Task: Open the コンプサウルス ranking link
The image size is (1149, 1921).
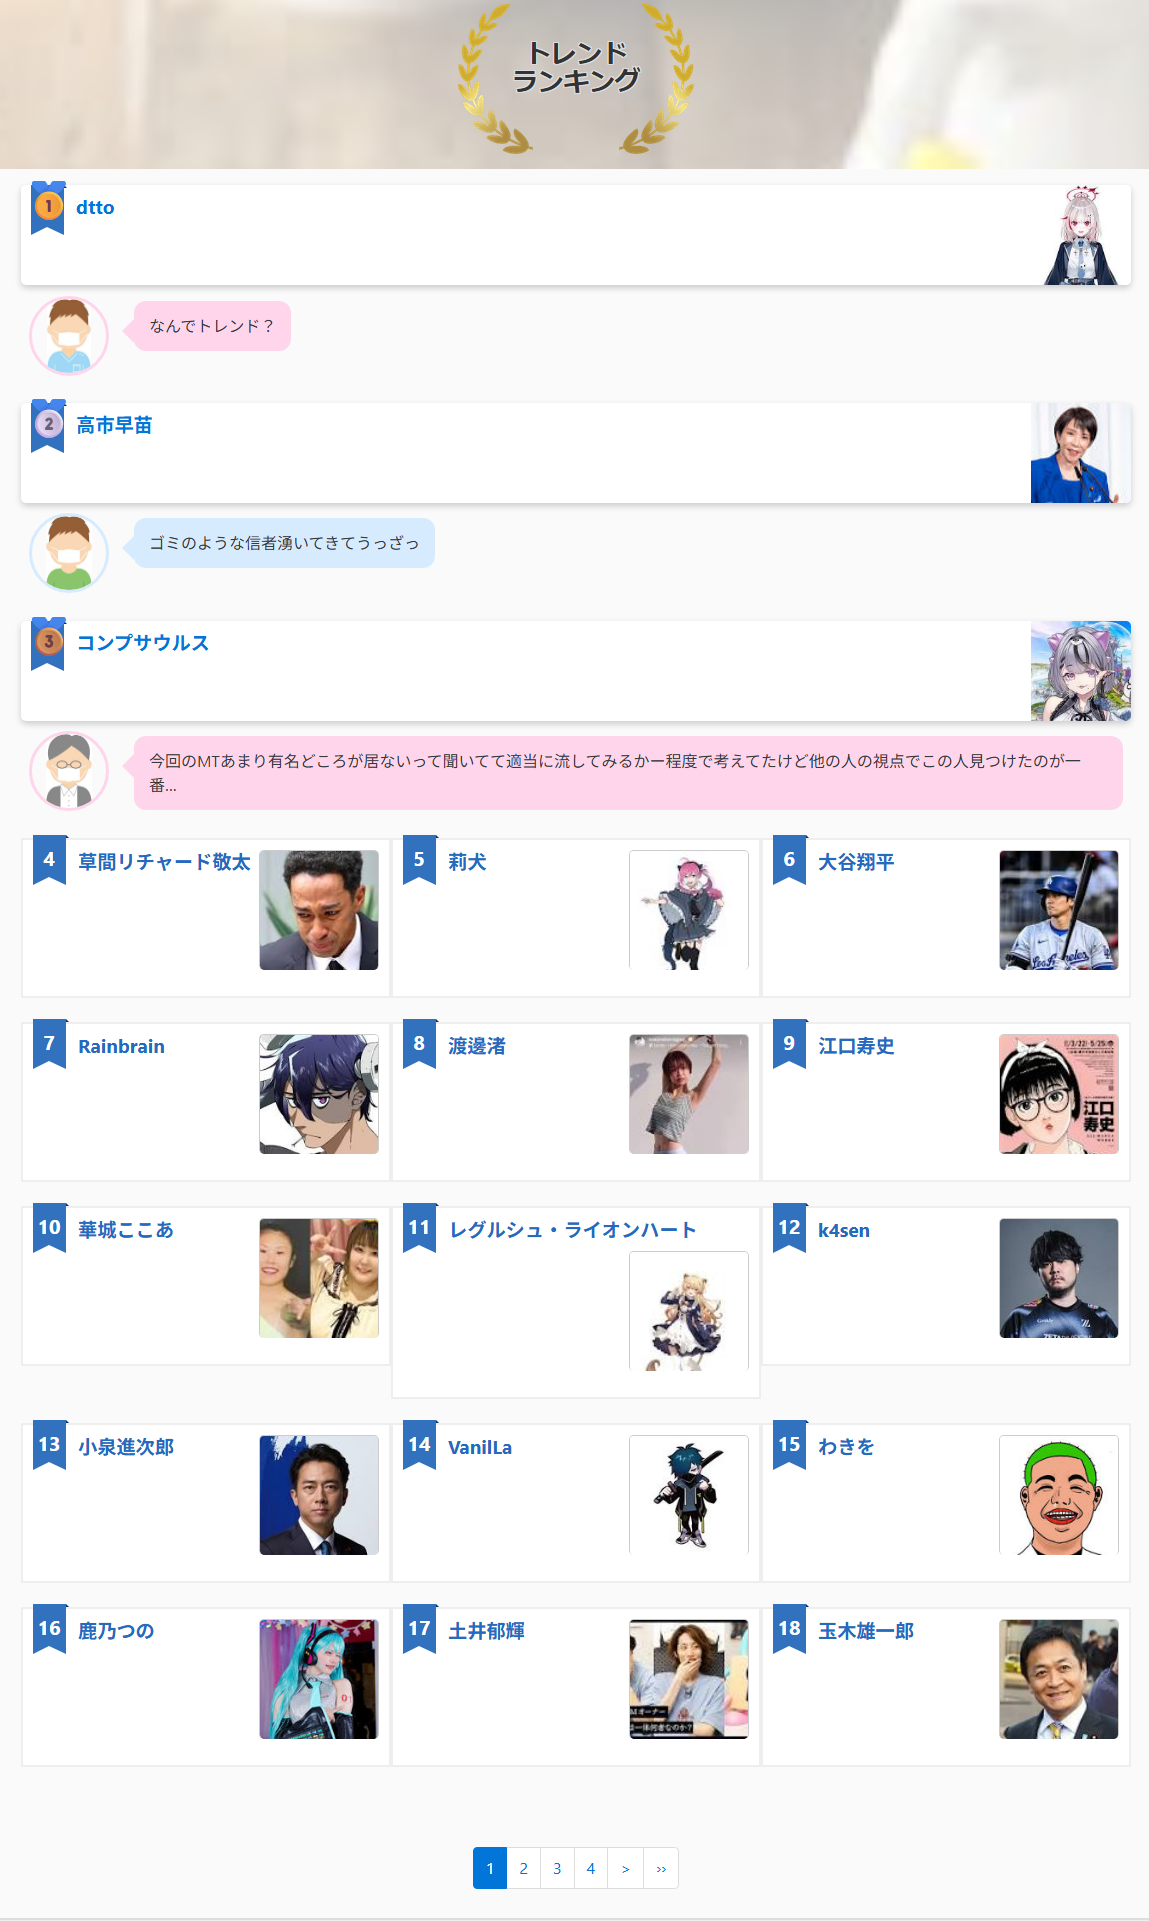Action: click(x=143, y=643)
